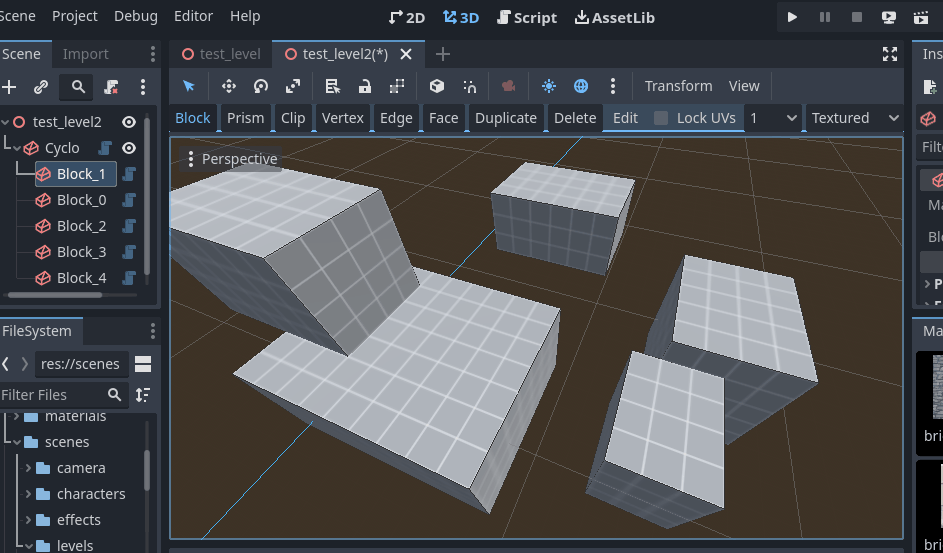Open the Debug menu
This screenshot has width=943, height=553.
(x=136, y=16)
